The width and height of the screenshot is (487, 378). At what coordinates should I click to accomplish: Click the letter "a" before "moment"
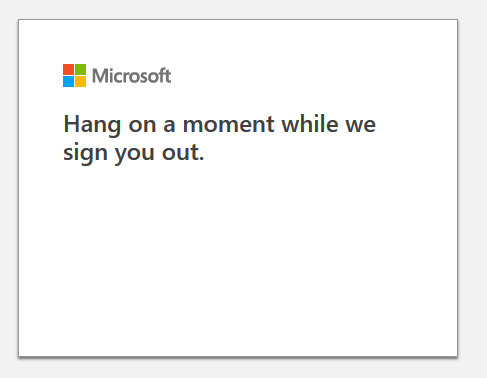[x=169, y=126]
